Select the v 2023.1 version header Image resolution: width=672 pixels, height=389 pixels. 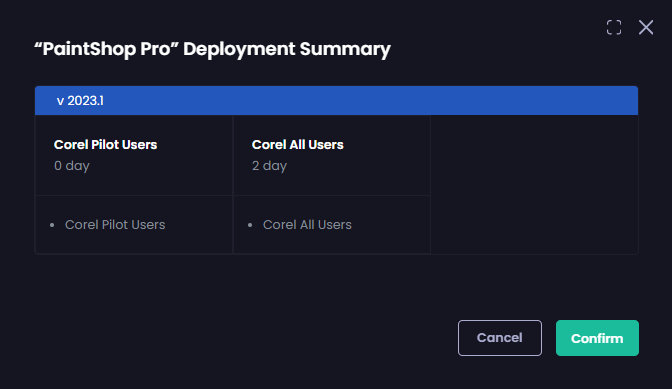336,101
